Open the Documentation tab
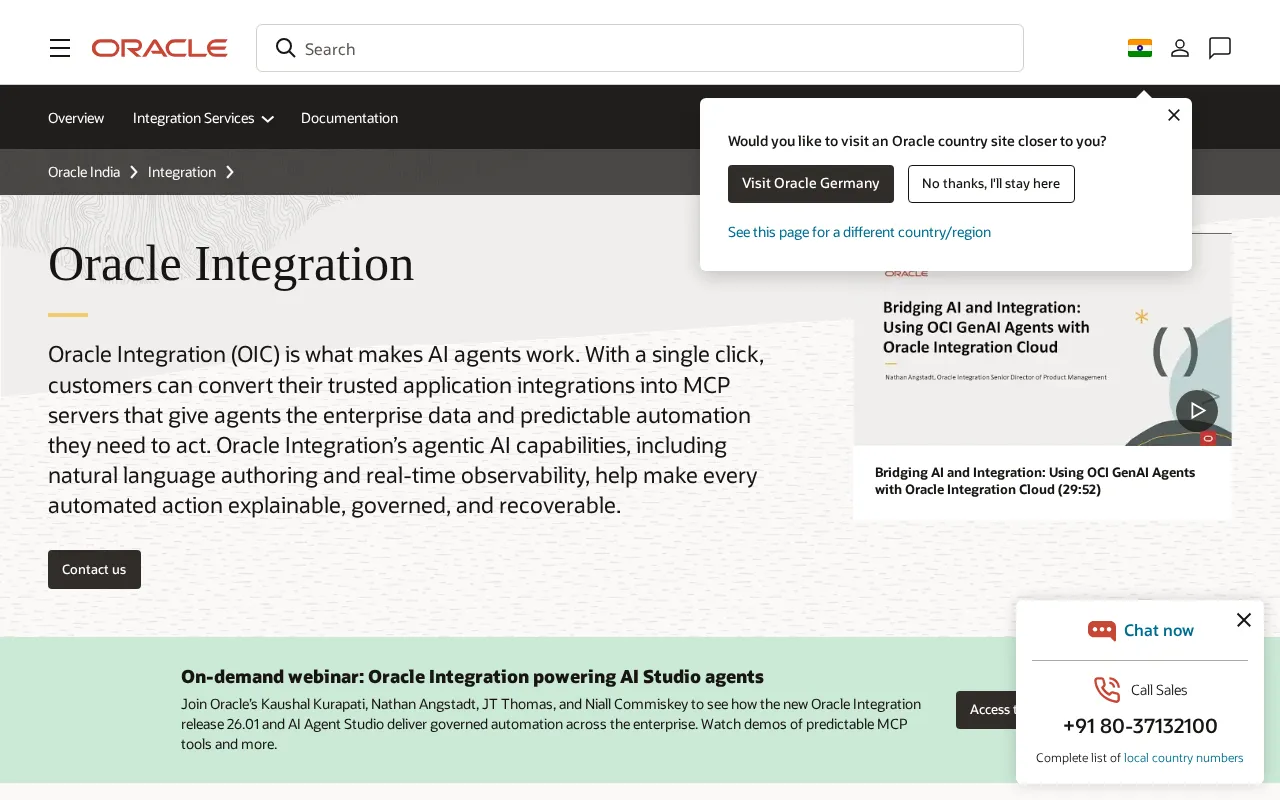This screenshot has height=800, width=1280. click(349, 118)
